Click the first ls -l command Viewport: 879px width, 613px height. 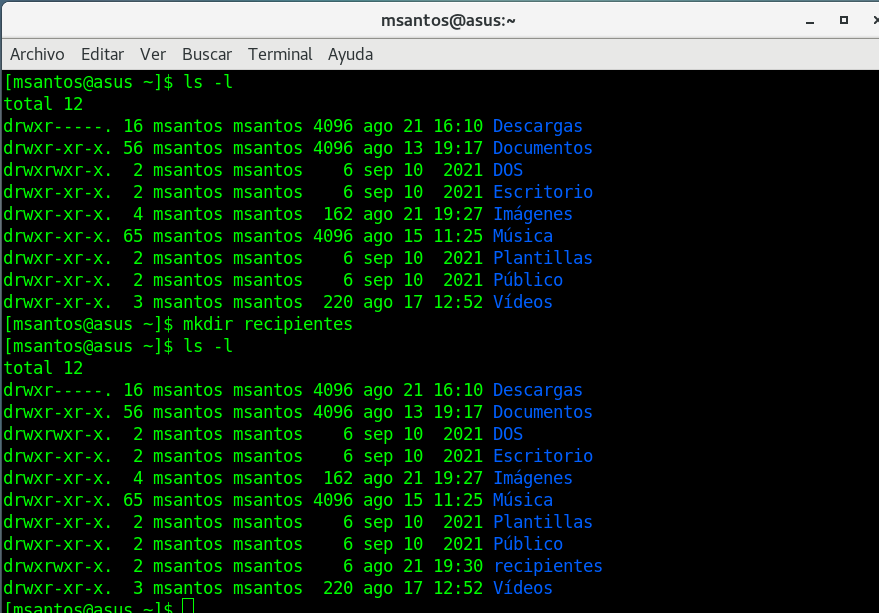(208, 82)
